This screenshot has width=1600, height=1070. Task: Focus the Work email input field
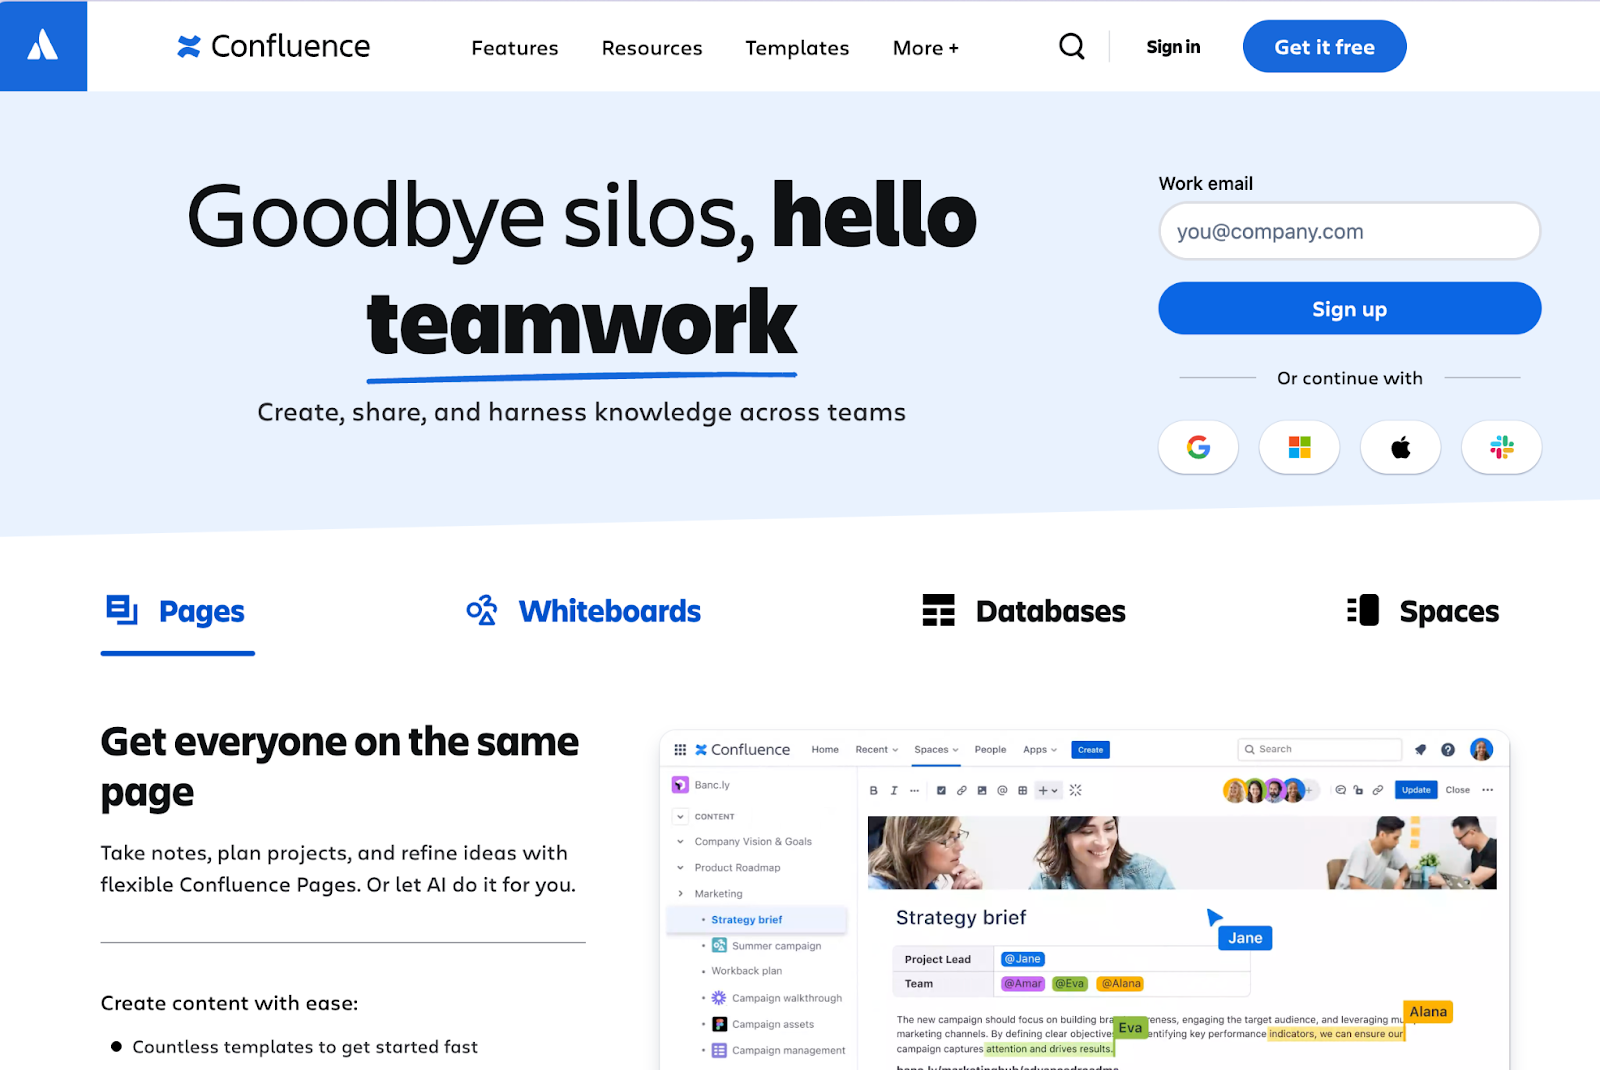pyautogui.click(x=1349, y=231)
